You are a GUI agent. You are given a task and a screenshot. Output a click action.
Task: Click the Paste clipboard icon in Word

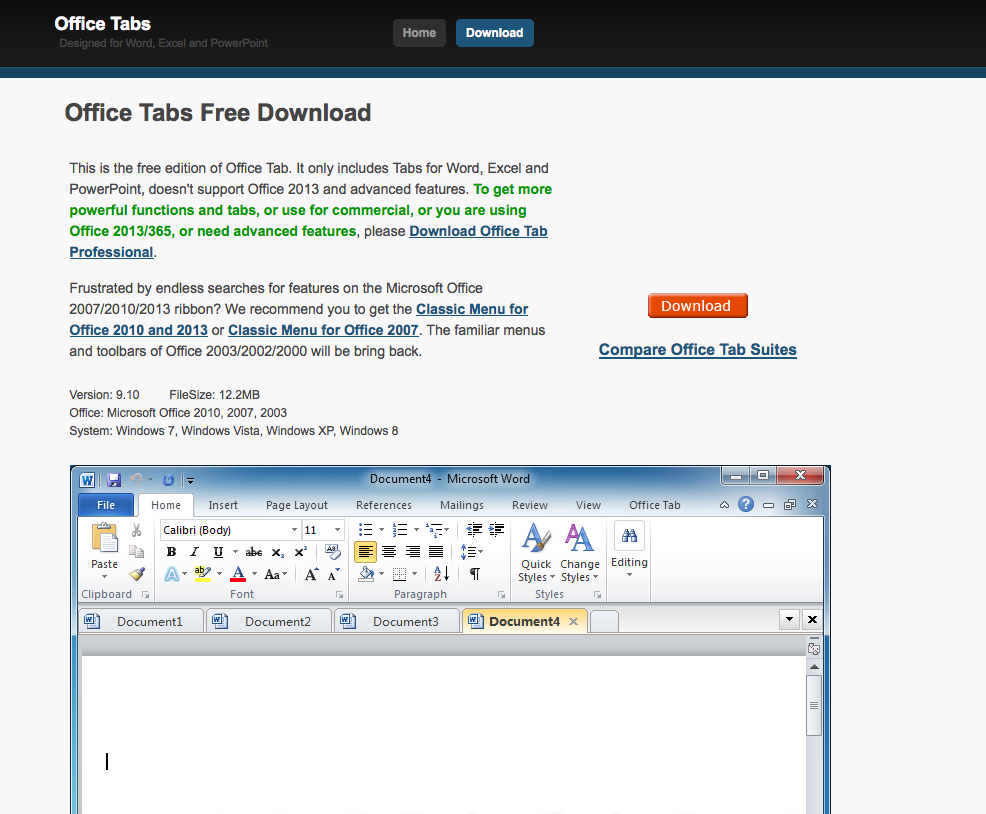104,538
